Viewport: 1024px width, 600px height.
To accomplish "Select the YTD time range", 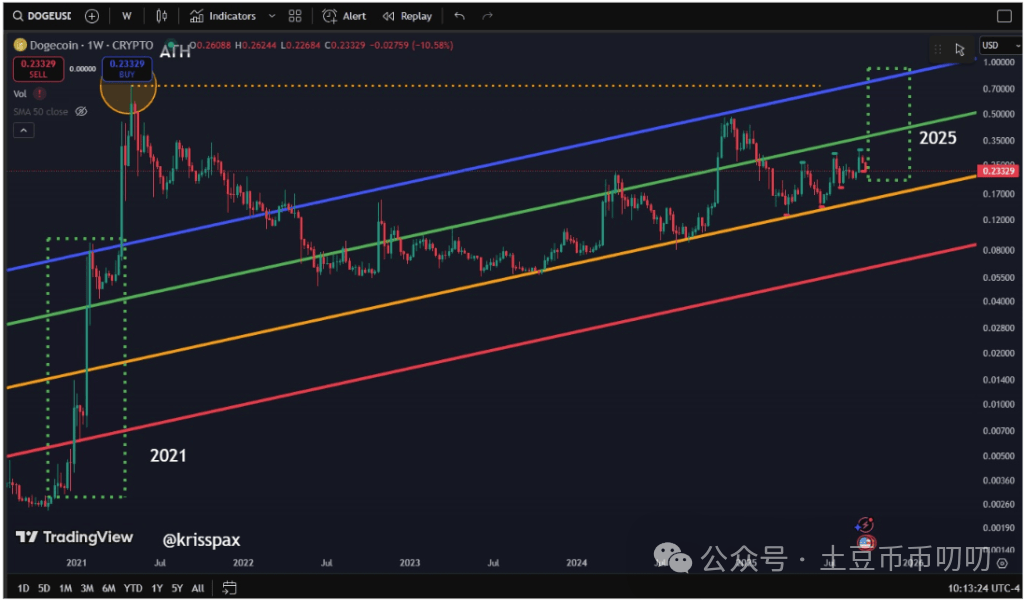I will pos(133,588).
